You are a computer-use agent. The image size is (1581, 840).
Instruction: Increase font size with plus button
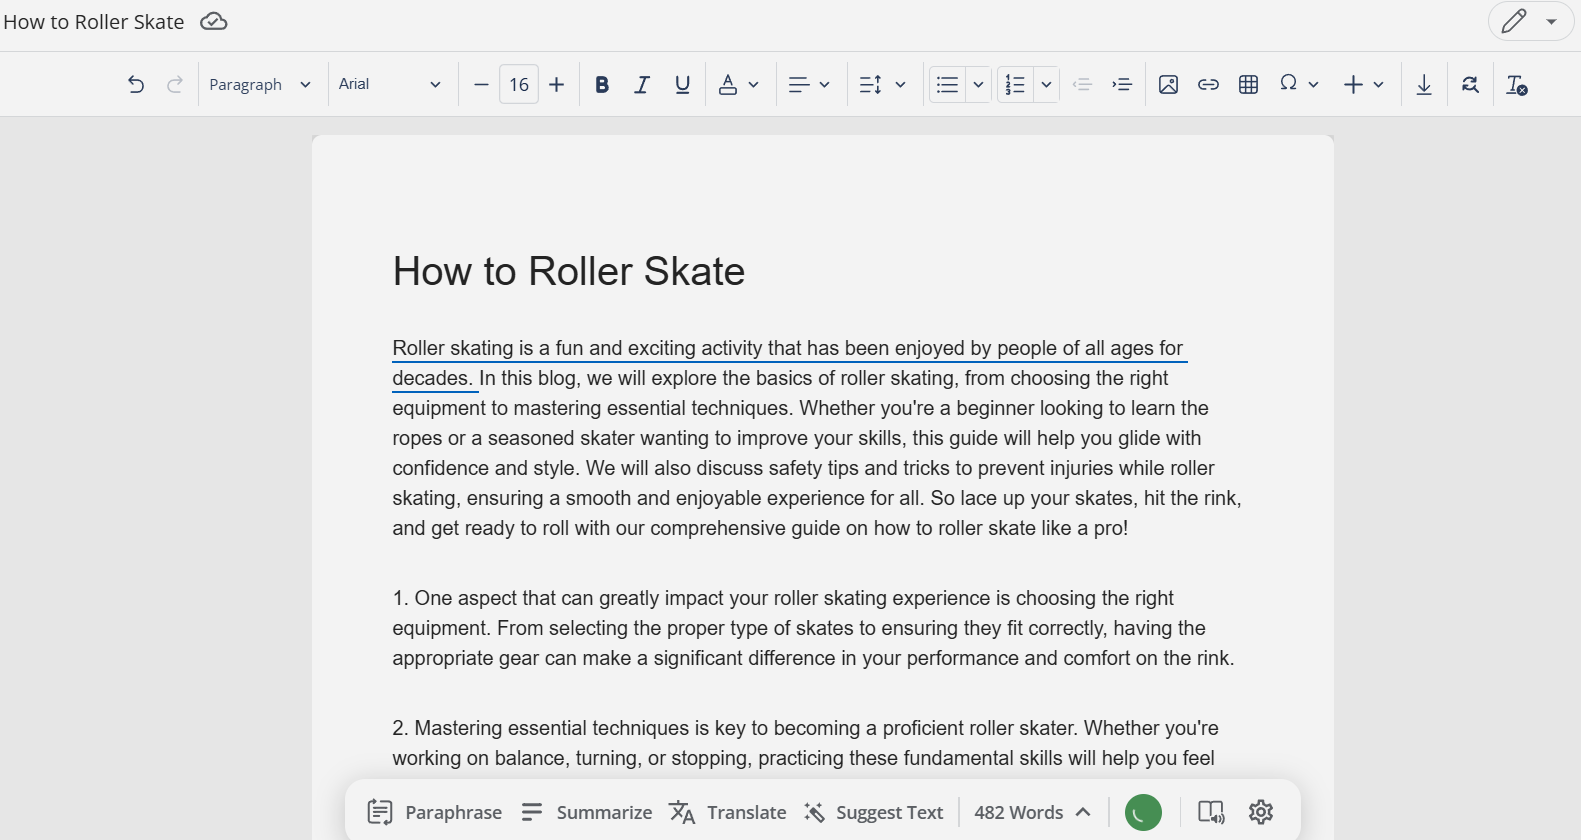(557, 85)
